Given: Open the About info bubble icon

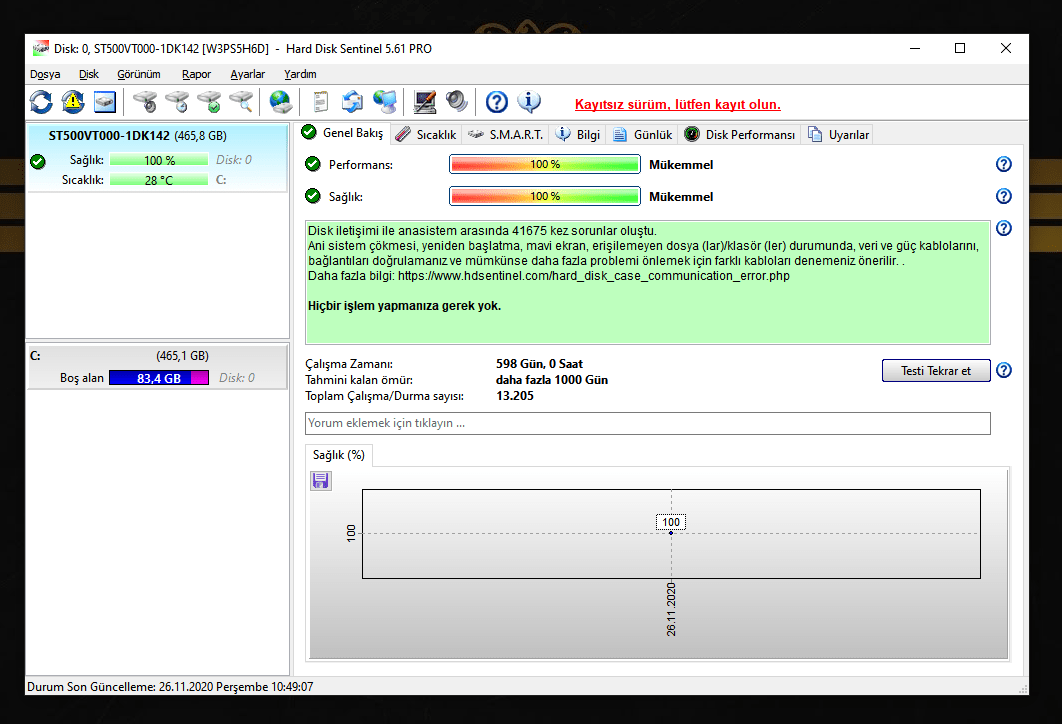Looking at the screenshot, I should coord(529,102).
